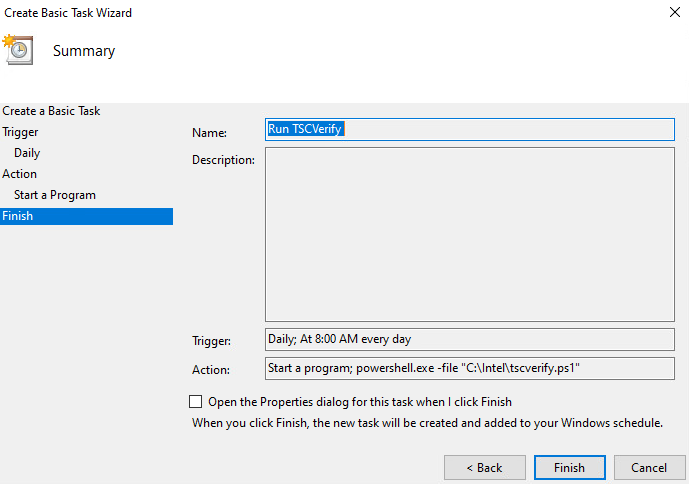This screenshot has width=689, height=484.
Task: Click the window title bar text
Action: click(x=68, y=13)
